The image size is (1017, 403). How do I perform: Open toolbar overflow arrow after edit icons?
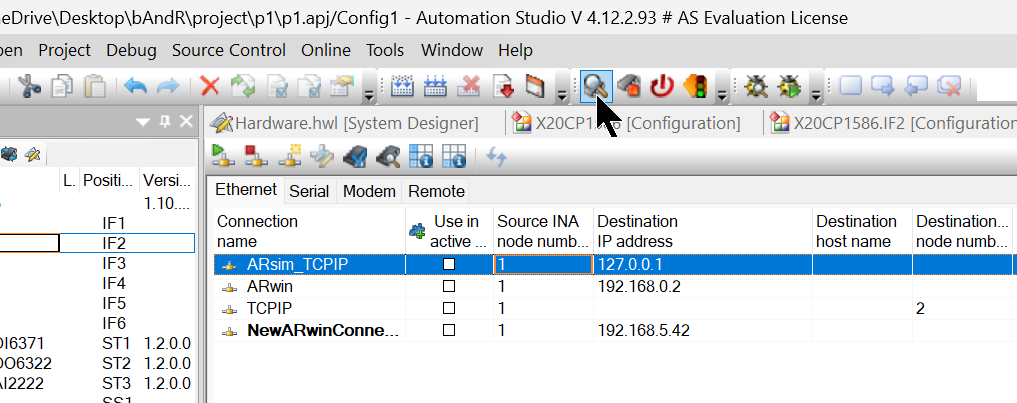[x=368, y=95]
